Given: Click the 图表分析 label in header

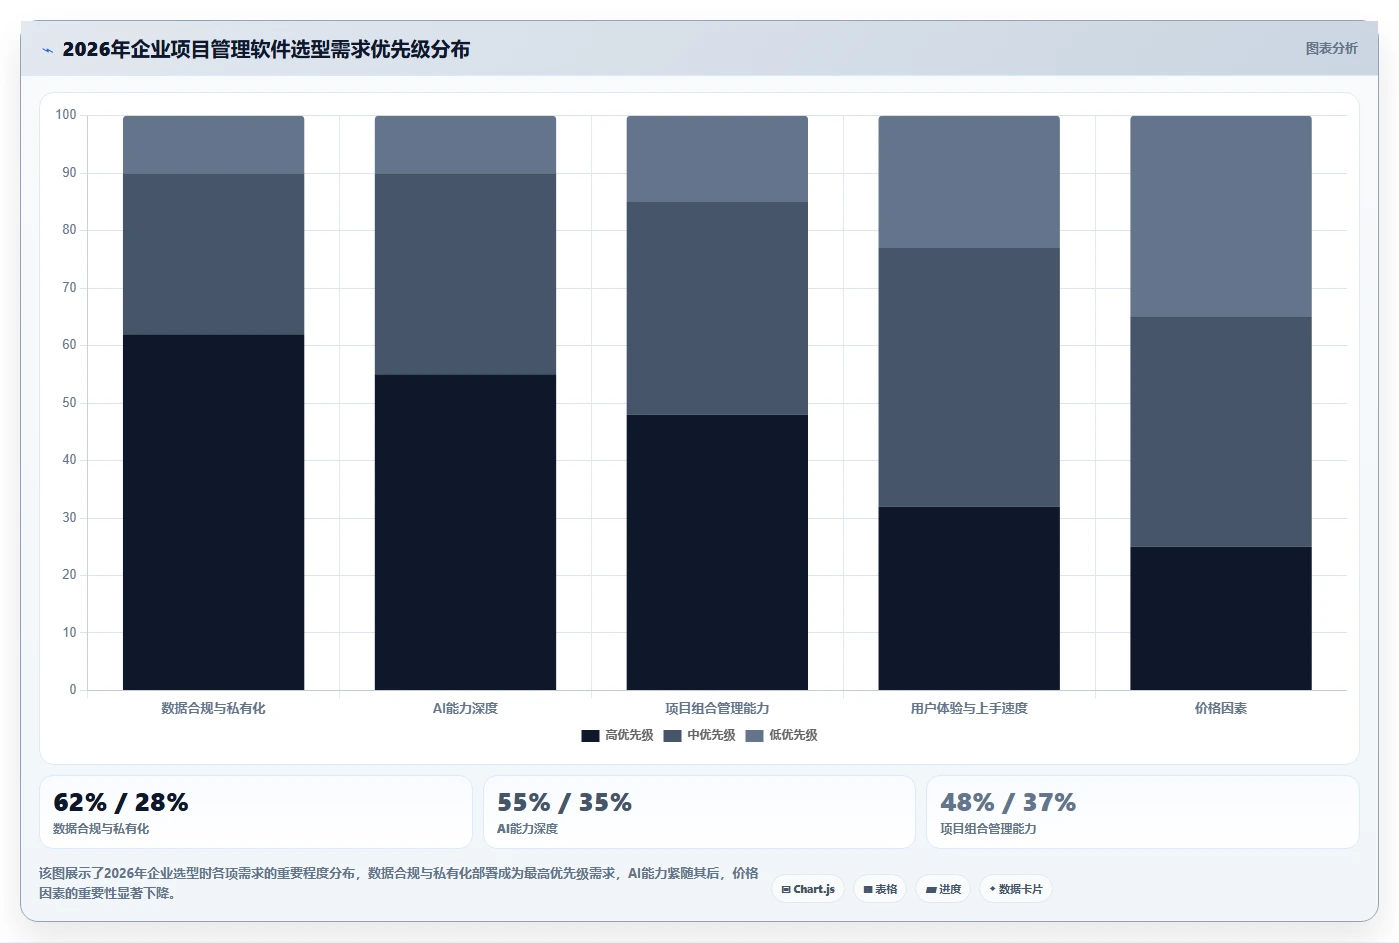Looking at the screenshot, I should 1331,48.
